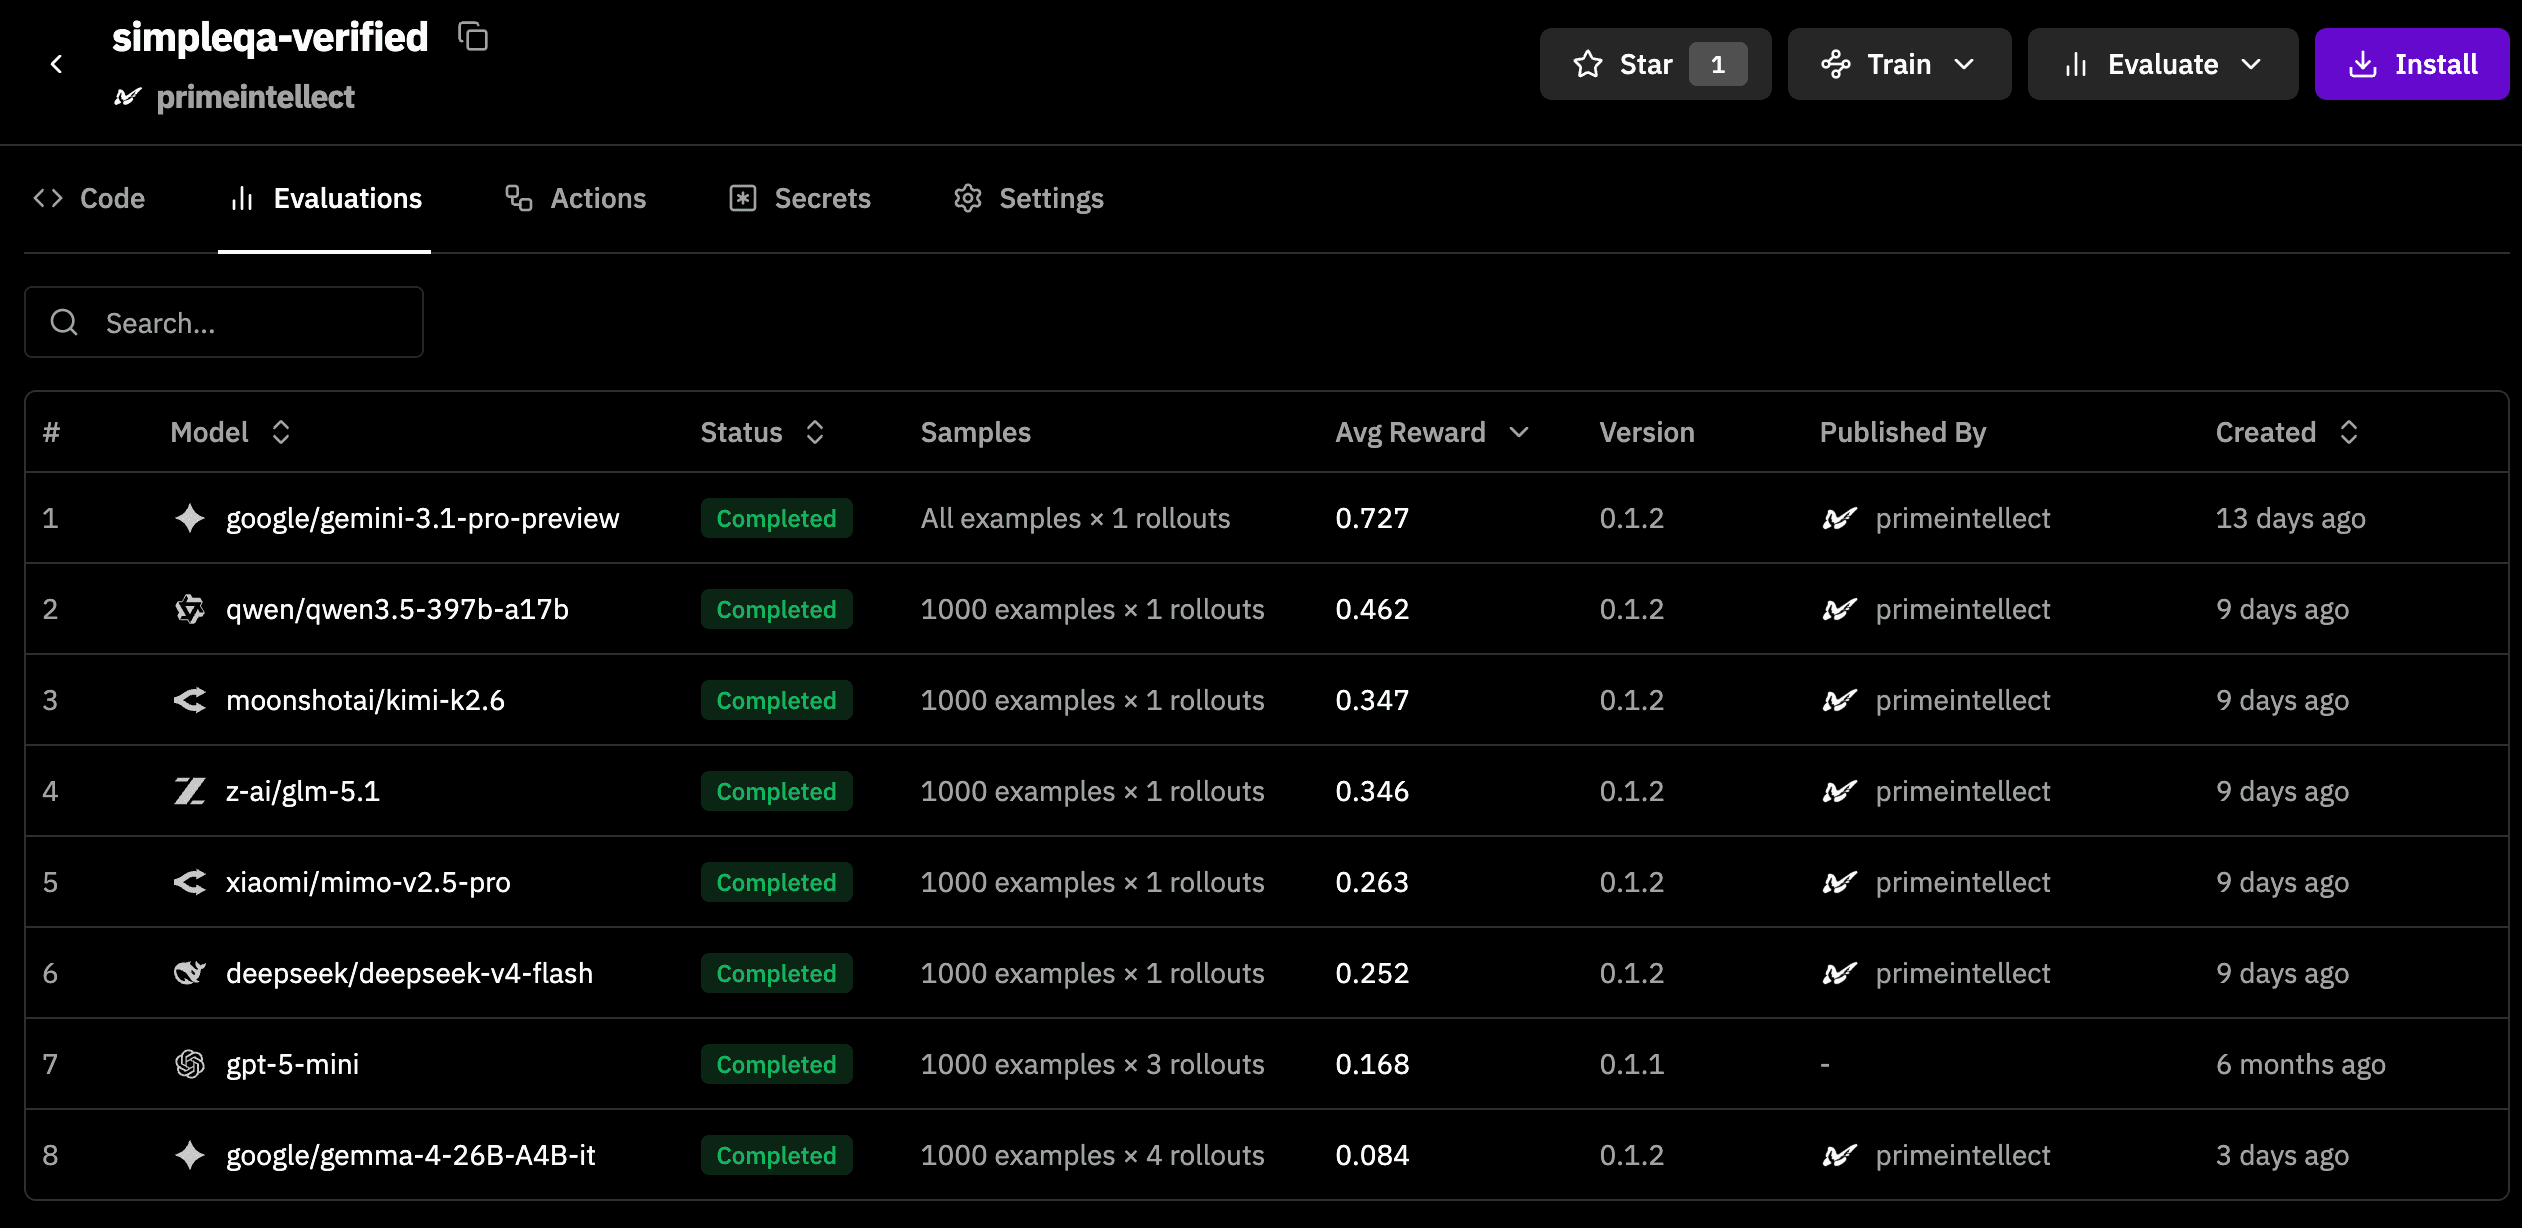Open the gpt-5-mini evaluation
Image resolution: width=2522 pixels, height=1228 pixels.
point(292,1064)
